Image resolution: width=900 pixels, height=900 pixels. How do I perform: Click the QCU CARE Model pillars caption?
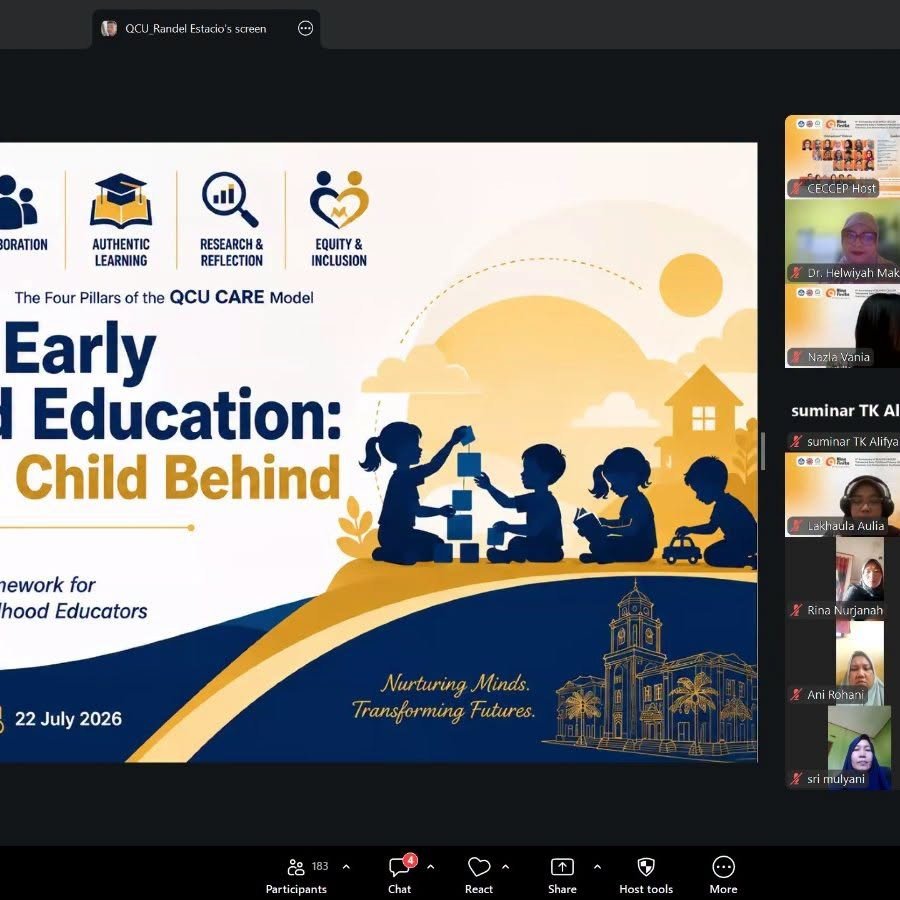click(164, 297)
